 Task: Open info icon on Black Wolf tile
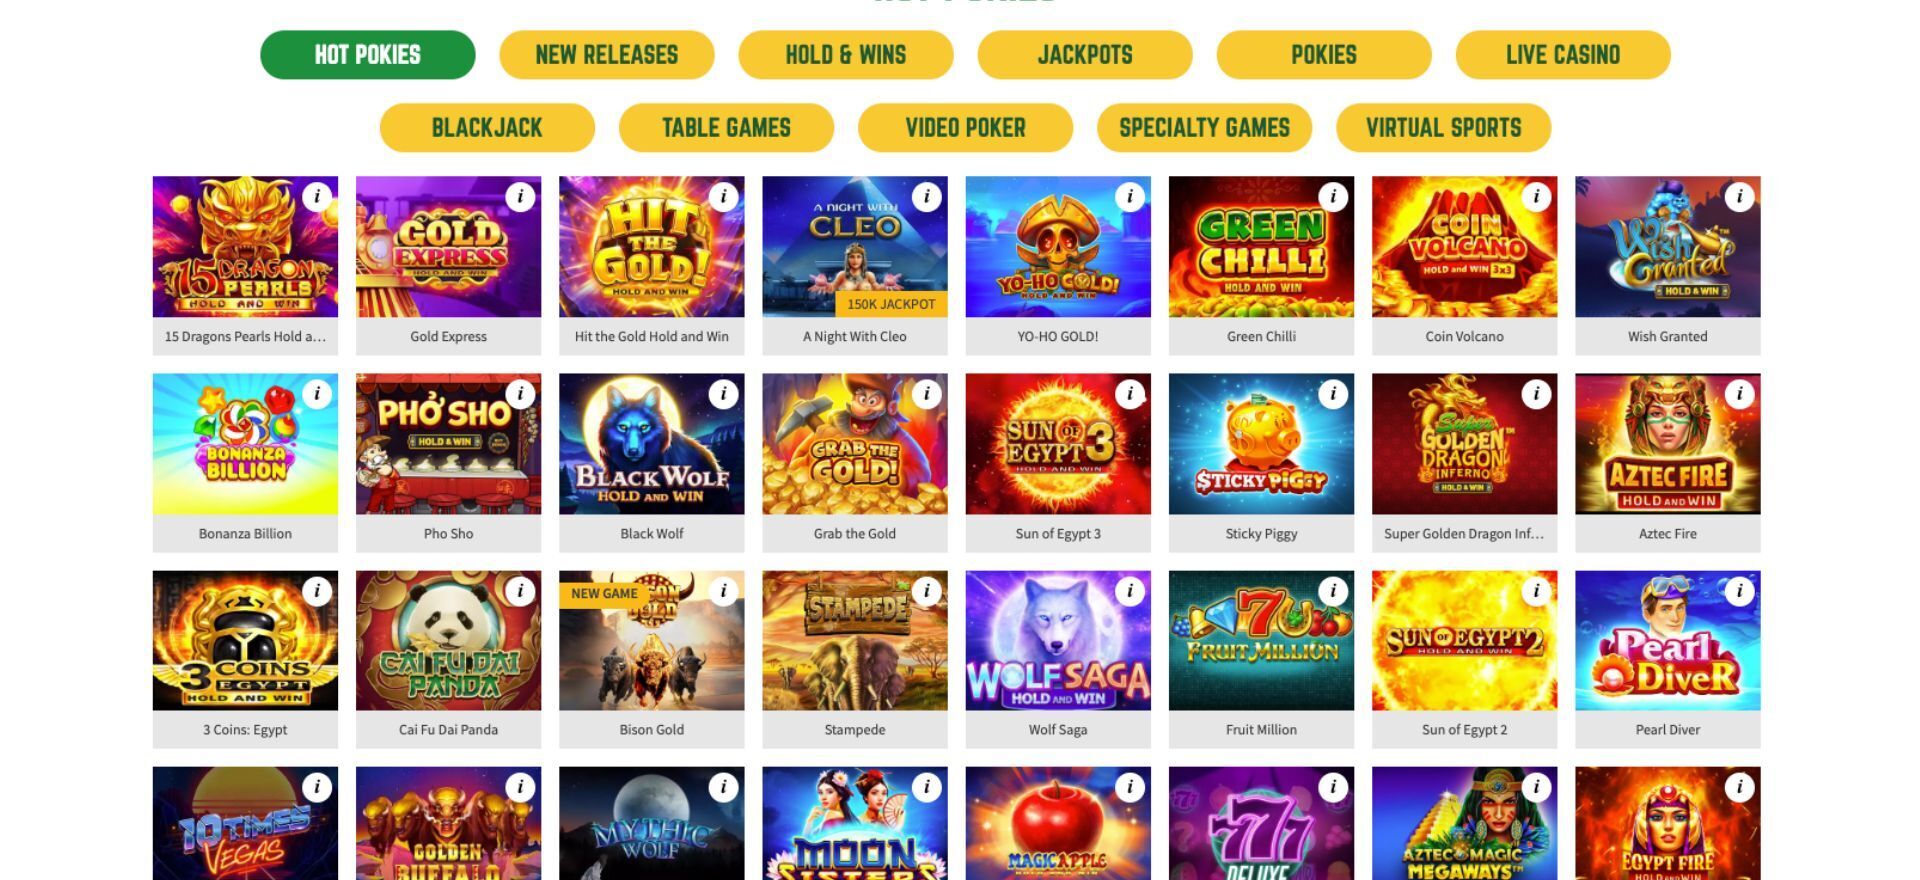click(x=723, y=394)
